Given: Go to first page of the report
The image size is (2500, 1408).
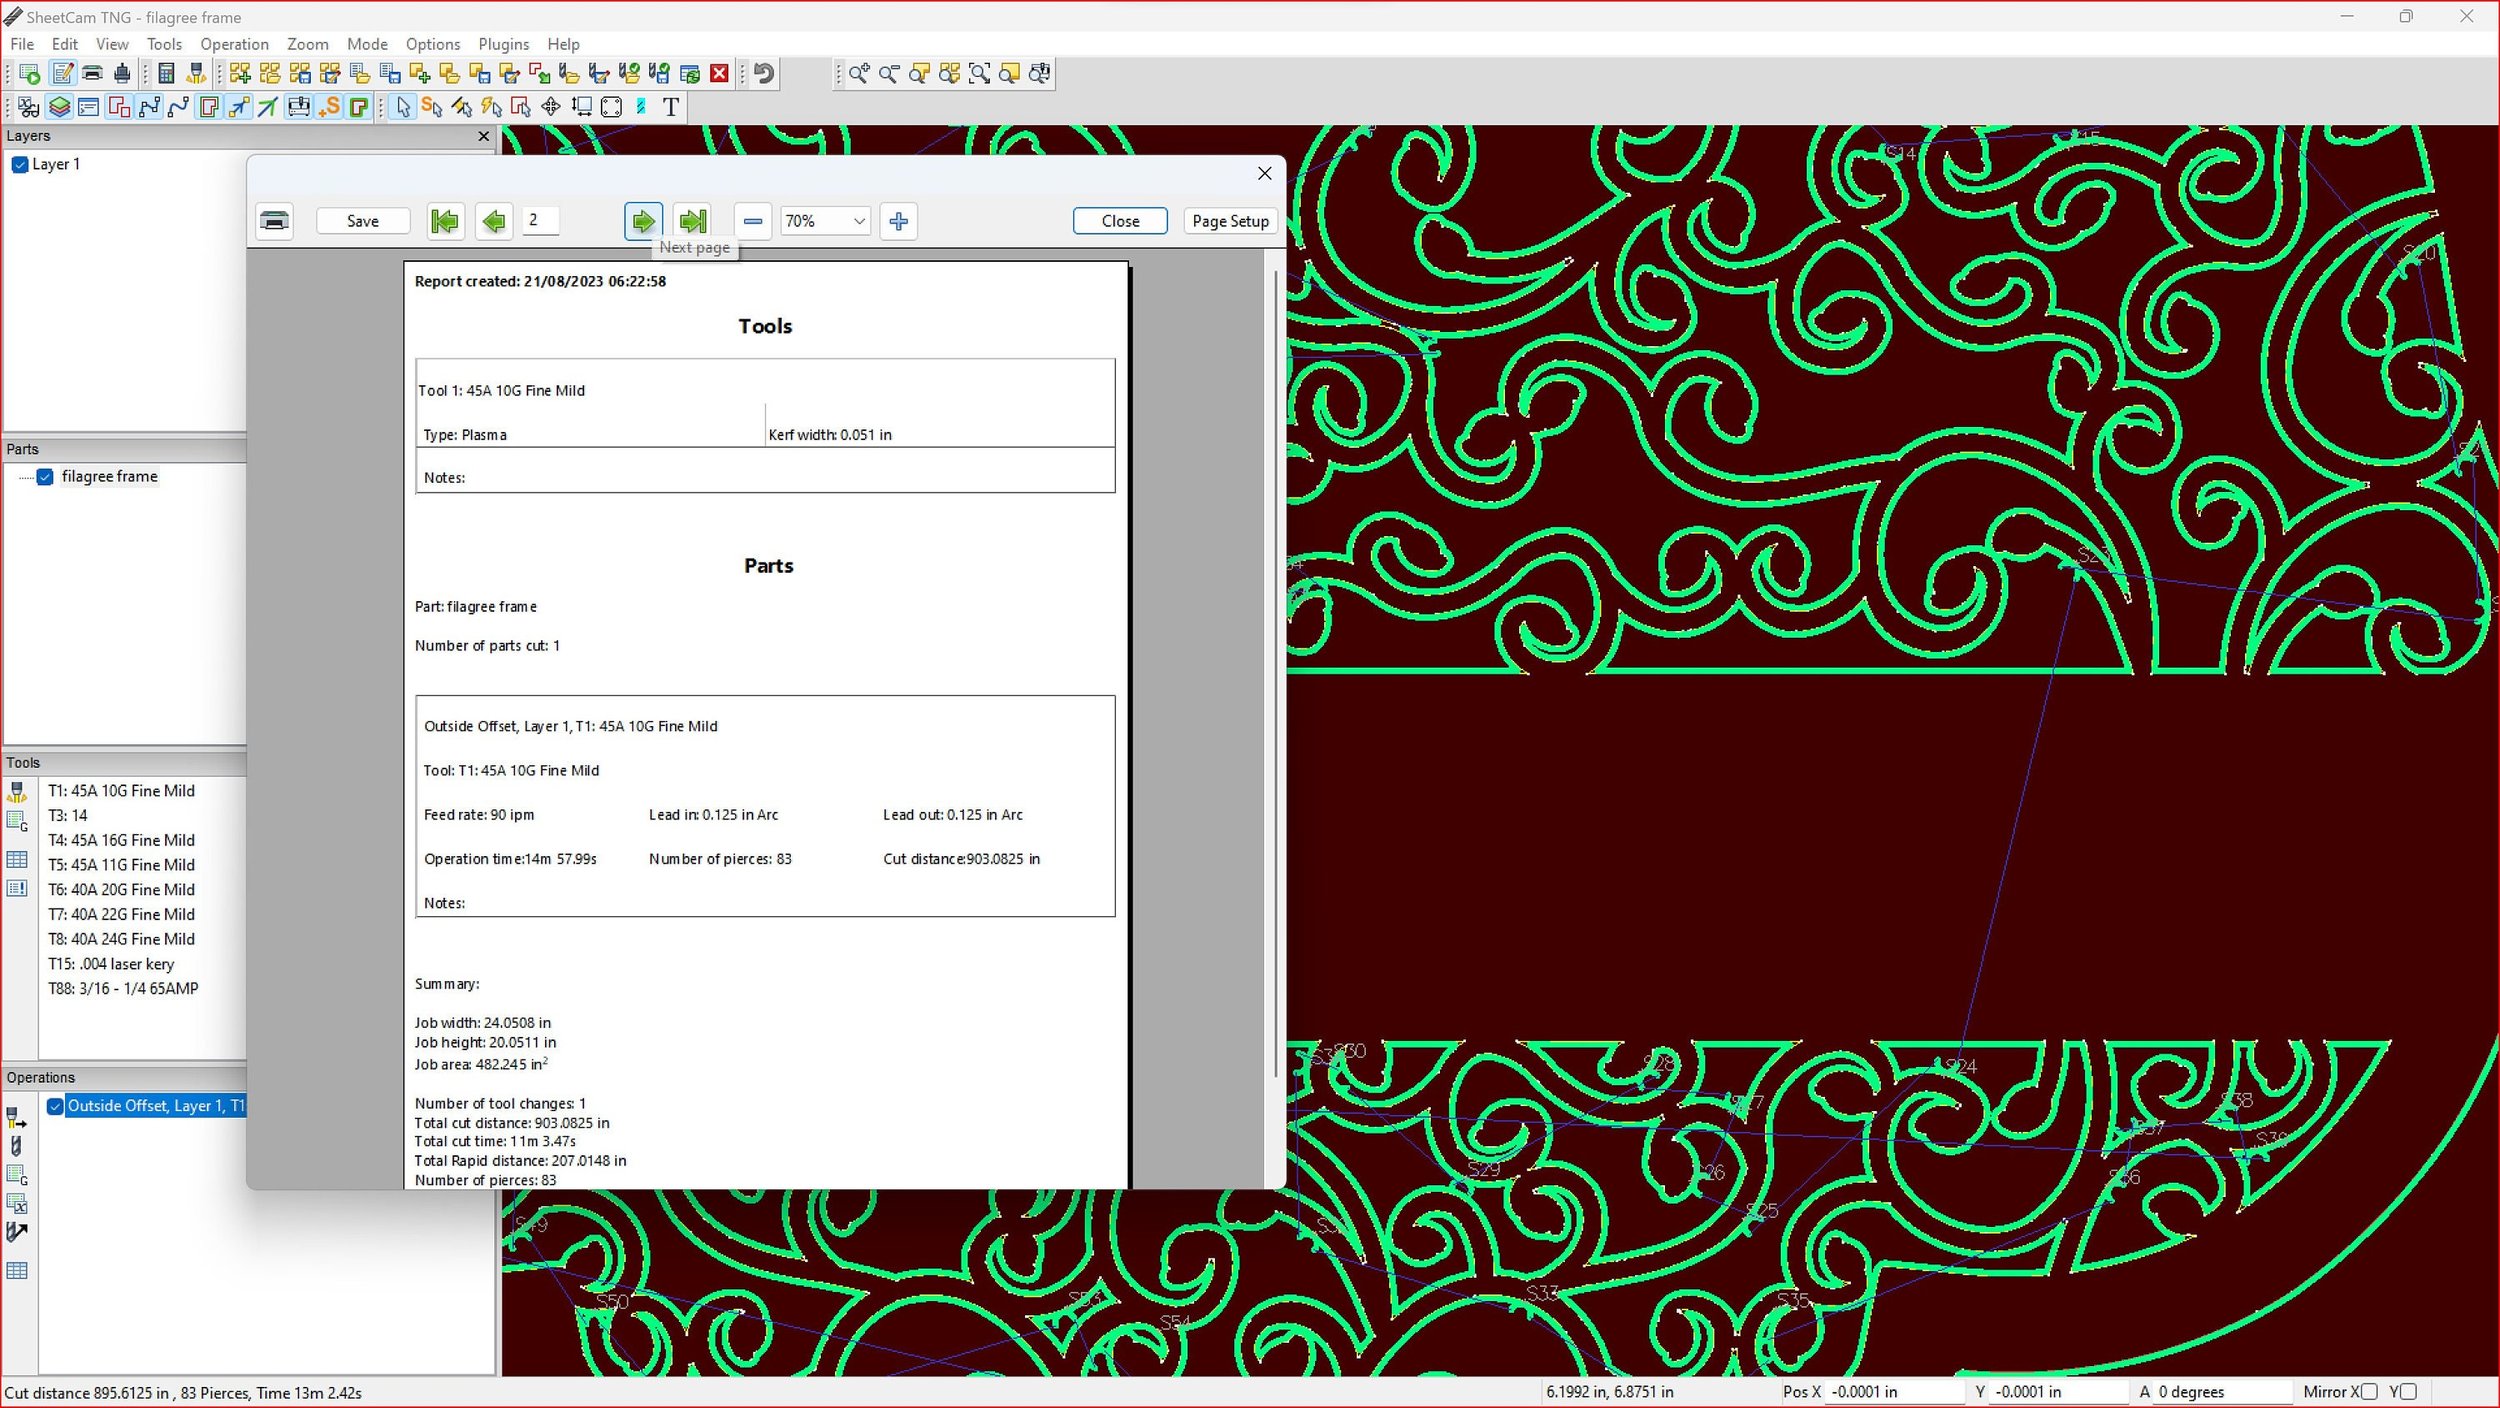Looking at the screenshot, I should (x=445, y=221).
